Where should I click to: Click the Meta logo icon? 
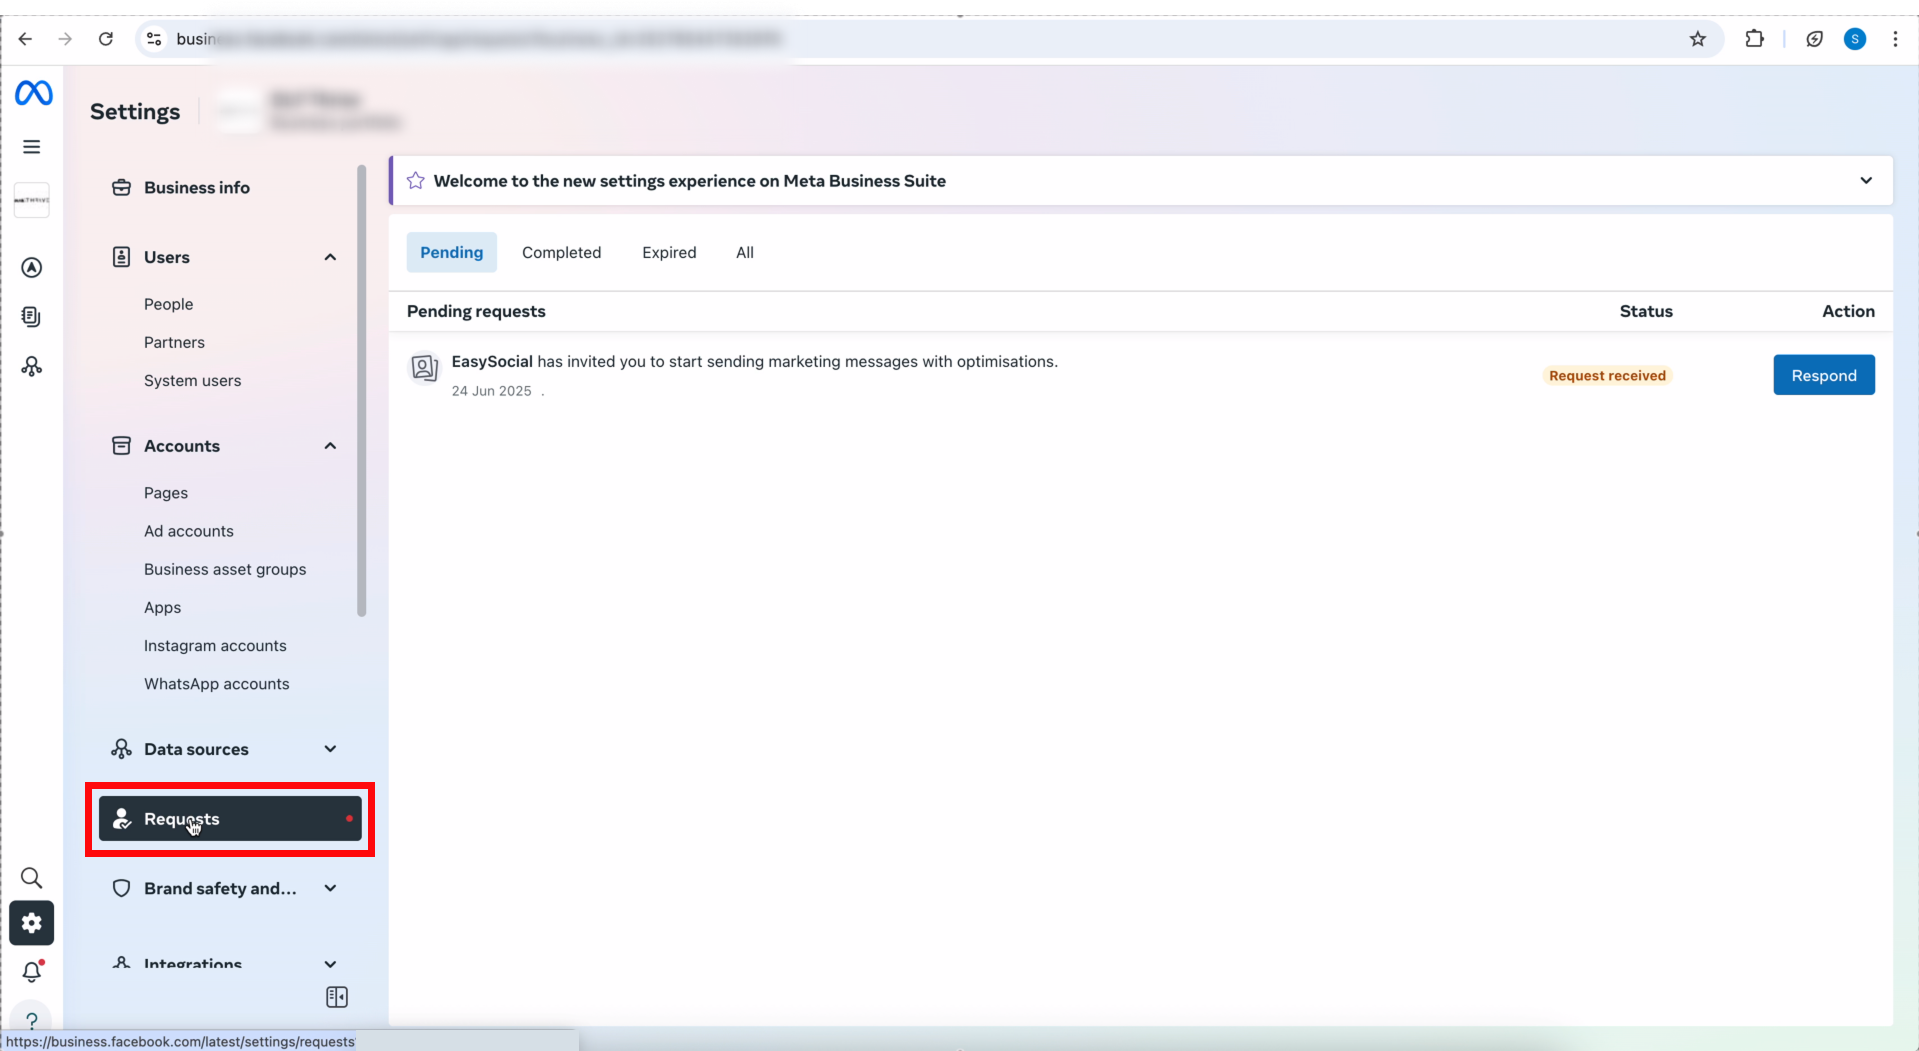point(33,93)
